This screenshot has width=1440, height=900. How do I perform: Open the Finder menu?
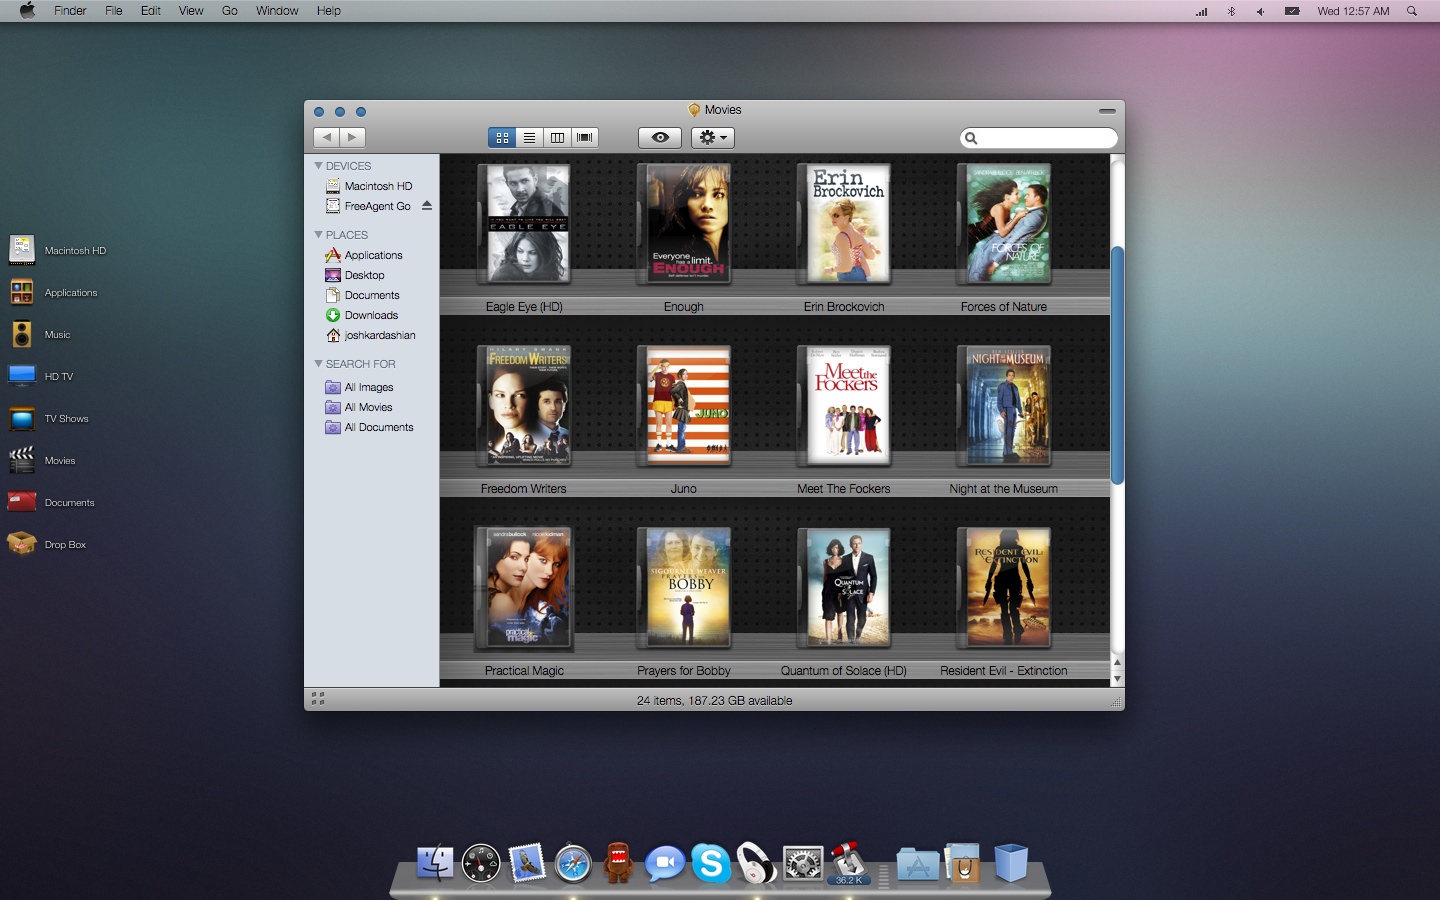coord(70,11)
